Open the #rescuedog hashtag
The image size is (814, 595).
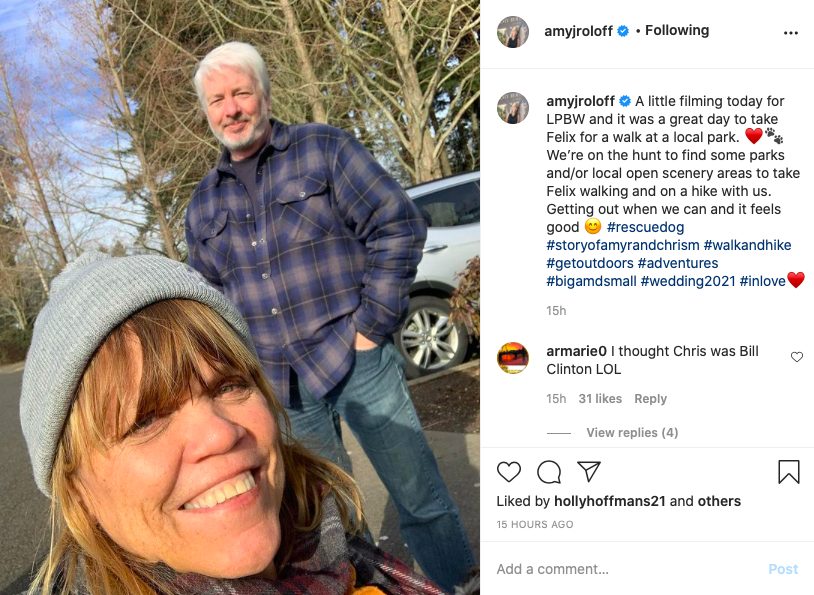645,228
